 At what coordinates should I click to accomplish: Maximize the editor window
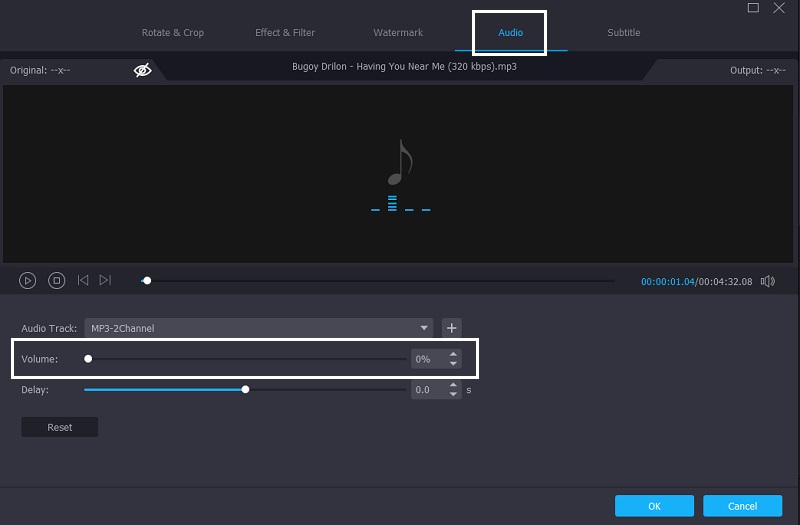[753, 8]
